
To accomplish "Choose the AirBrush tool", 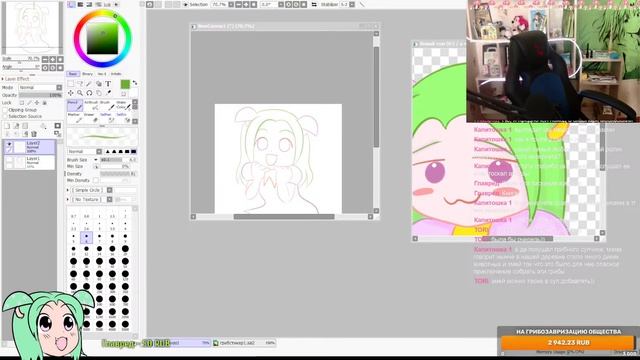I will (x=91, y=105).
